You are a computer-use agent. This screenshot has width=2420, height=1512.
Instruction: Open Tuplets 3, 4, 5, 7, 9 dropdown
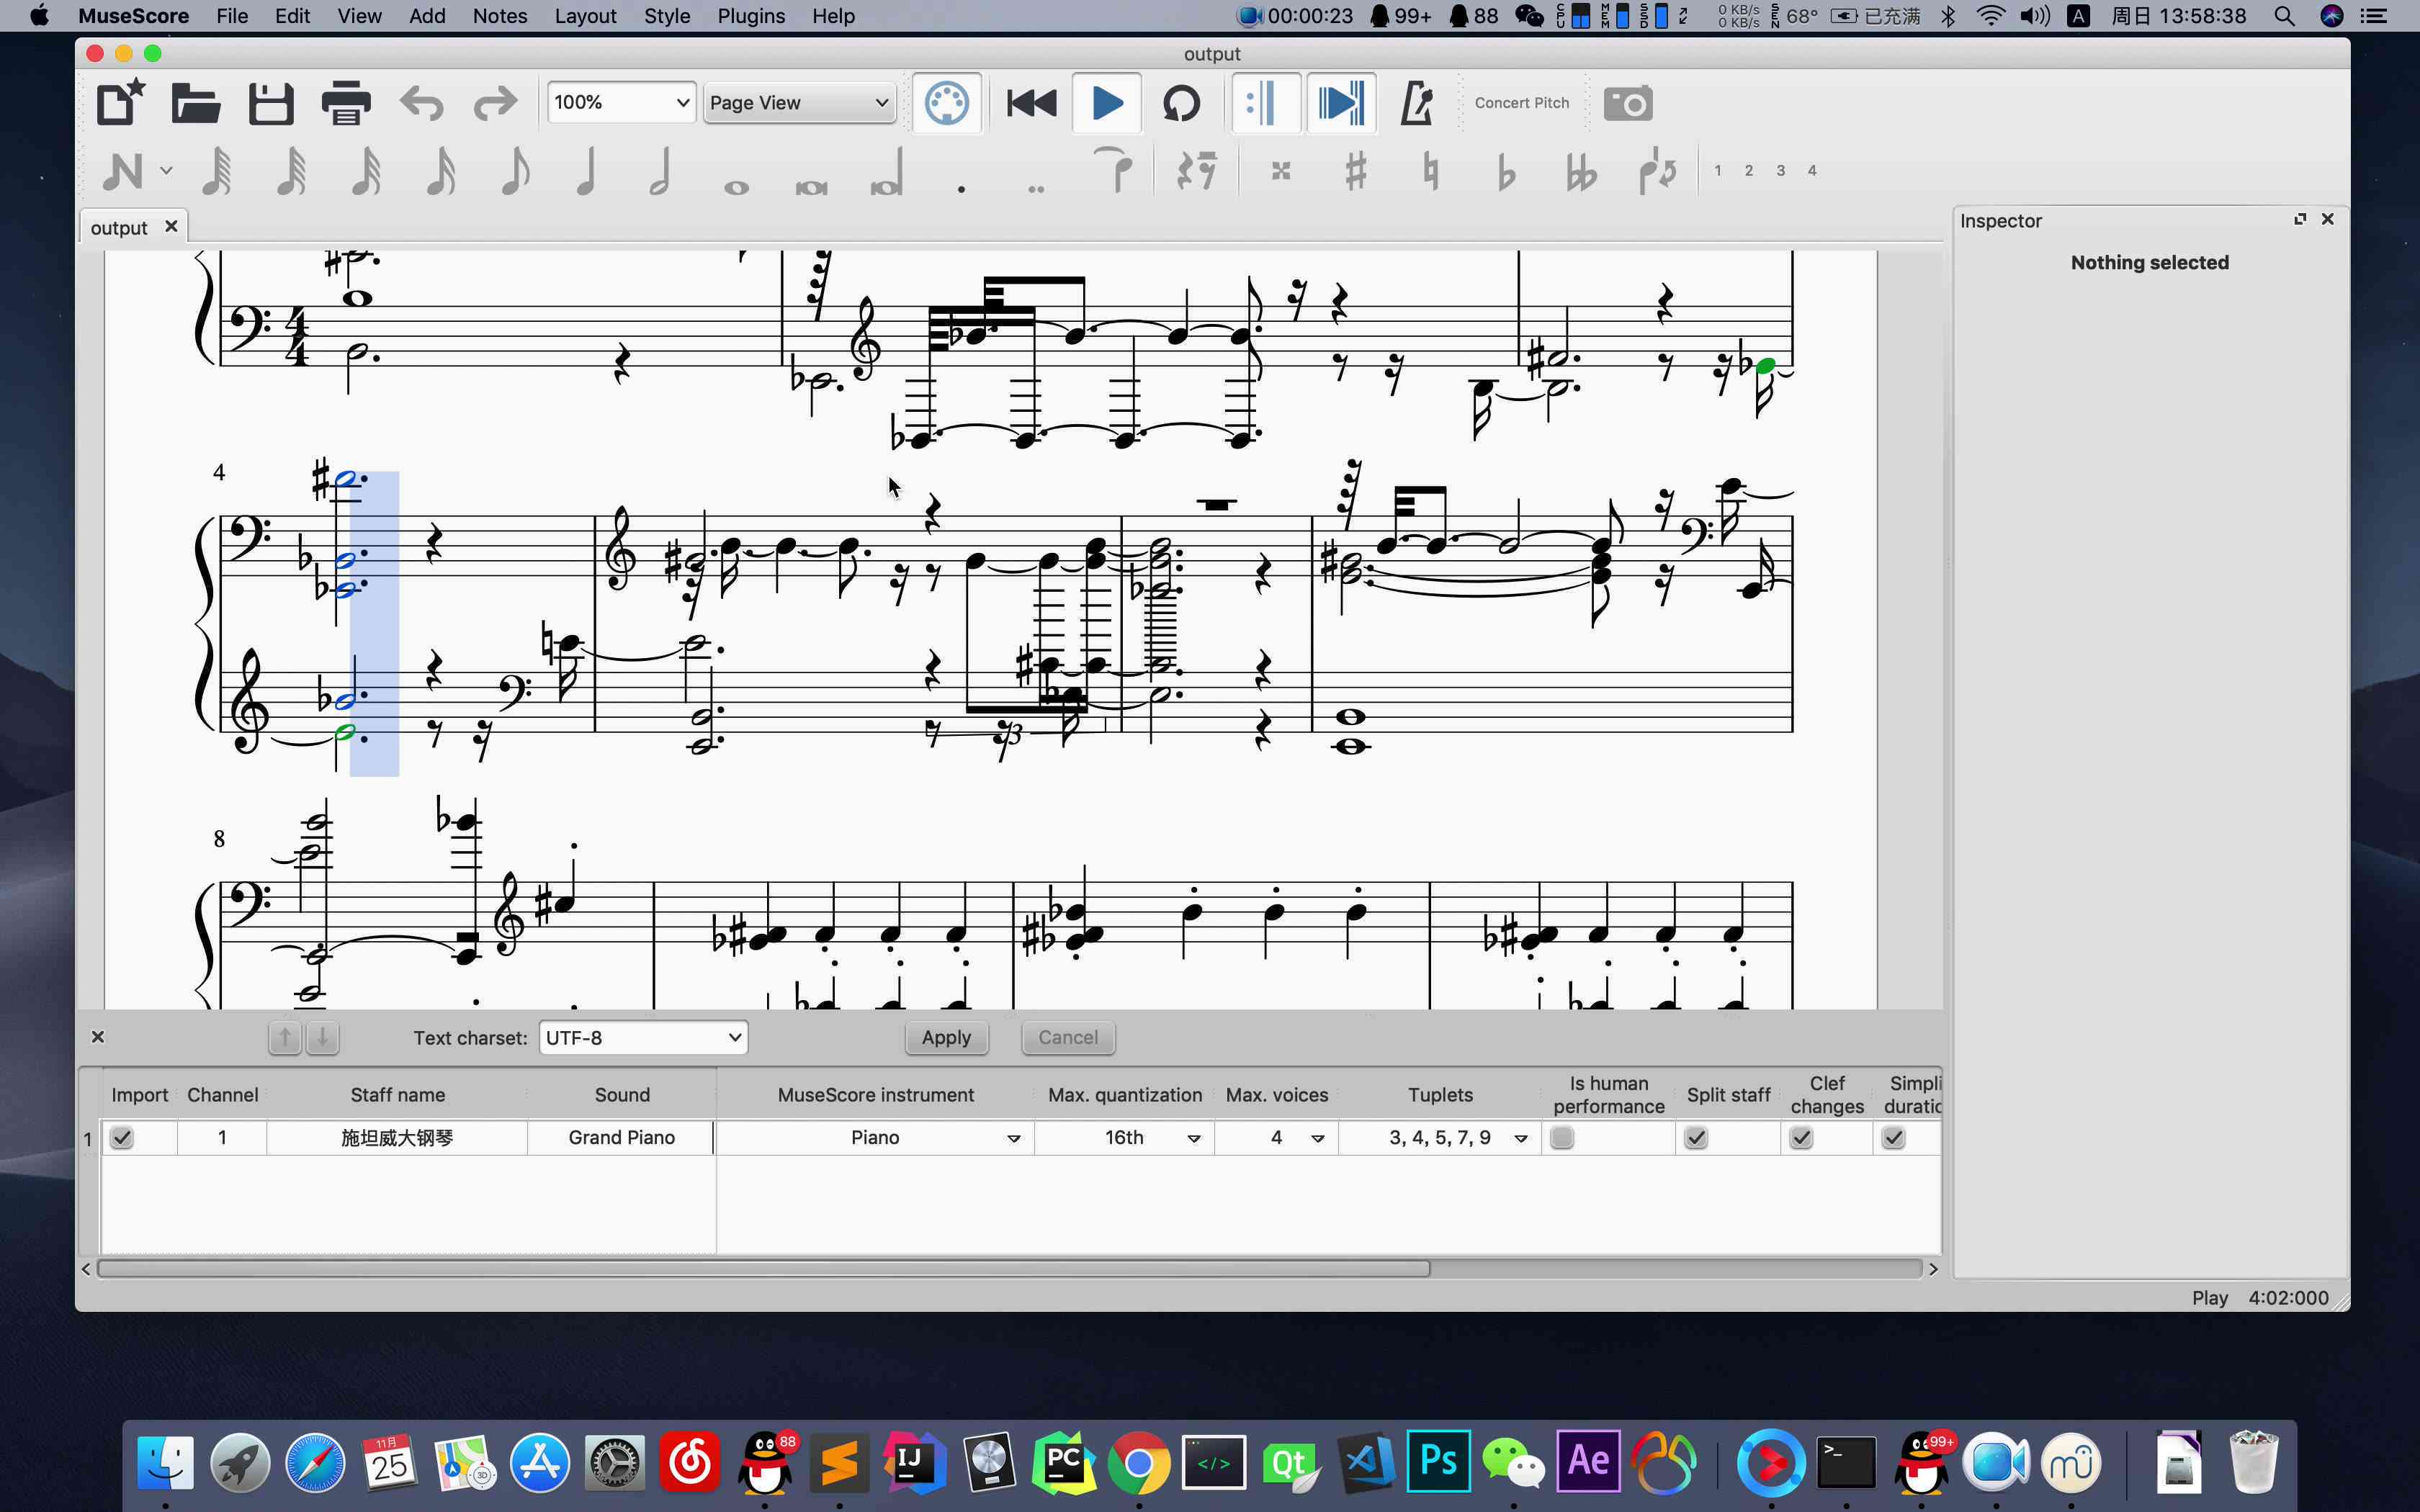click(x=1440, y=1138)
